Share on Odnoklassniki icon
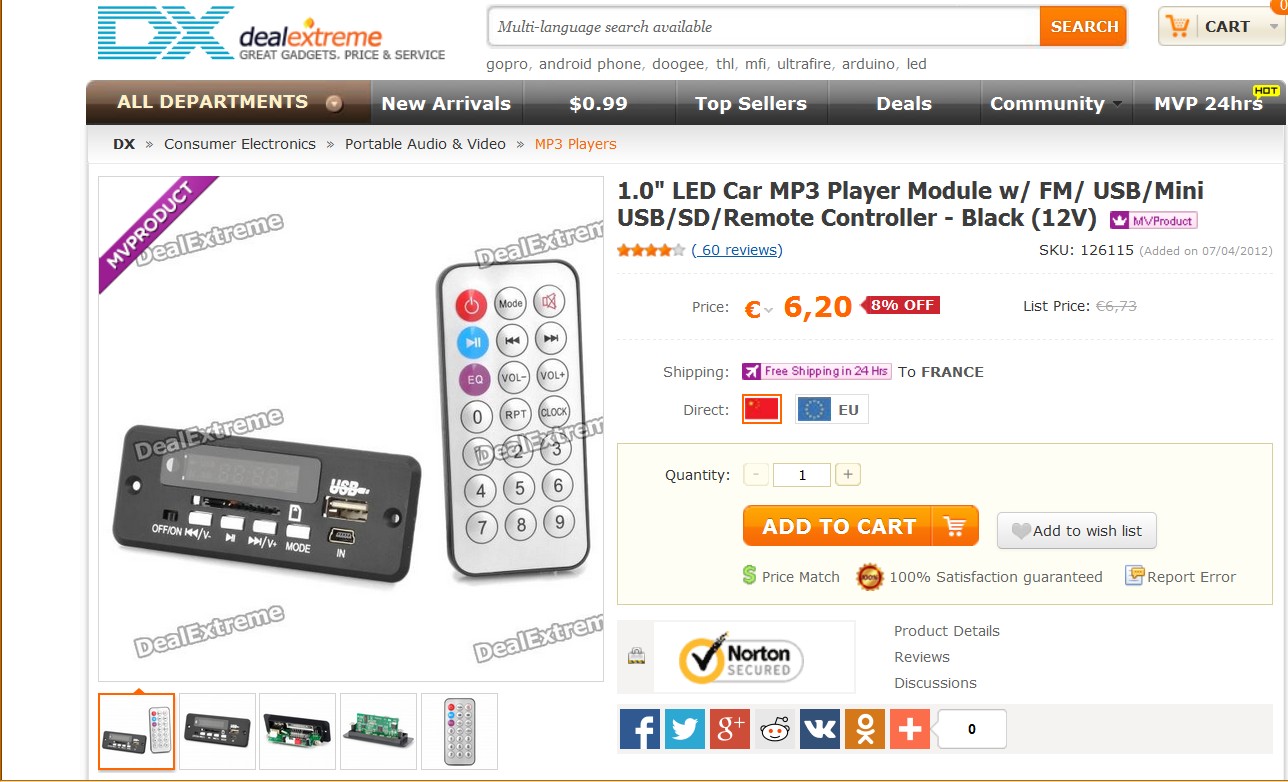The image size is (1288, 782). [x=865, y=729]
